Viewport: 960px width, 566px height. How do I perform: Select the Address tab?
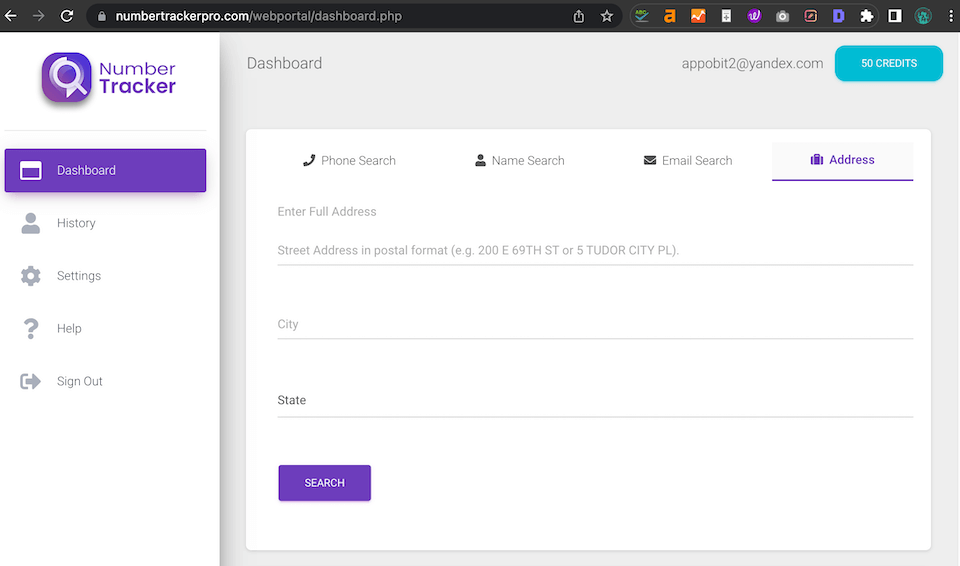coord(842,160)
